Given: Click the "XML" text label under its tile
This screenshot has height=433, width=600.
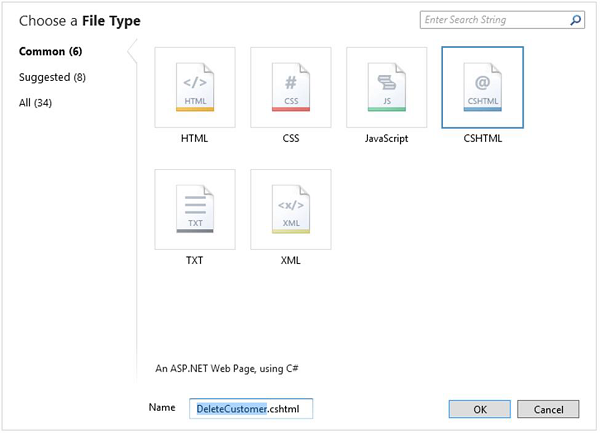Looking at the screenshot, I should point(291,260).
